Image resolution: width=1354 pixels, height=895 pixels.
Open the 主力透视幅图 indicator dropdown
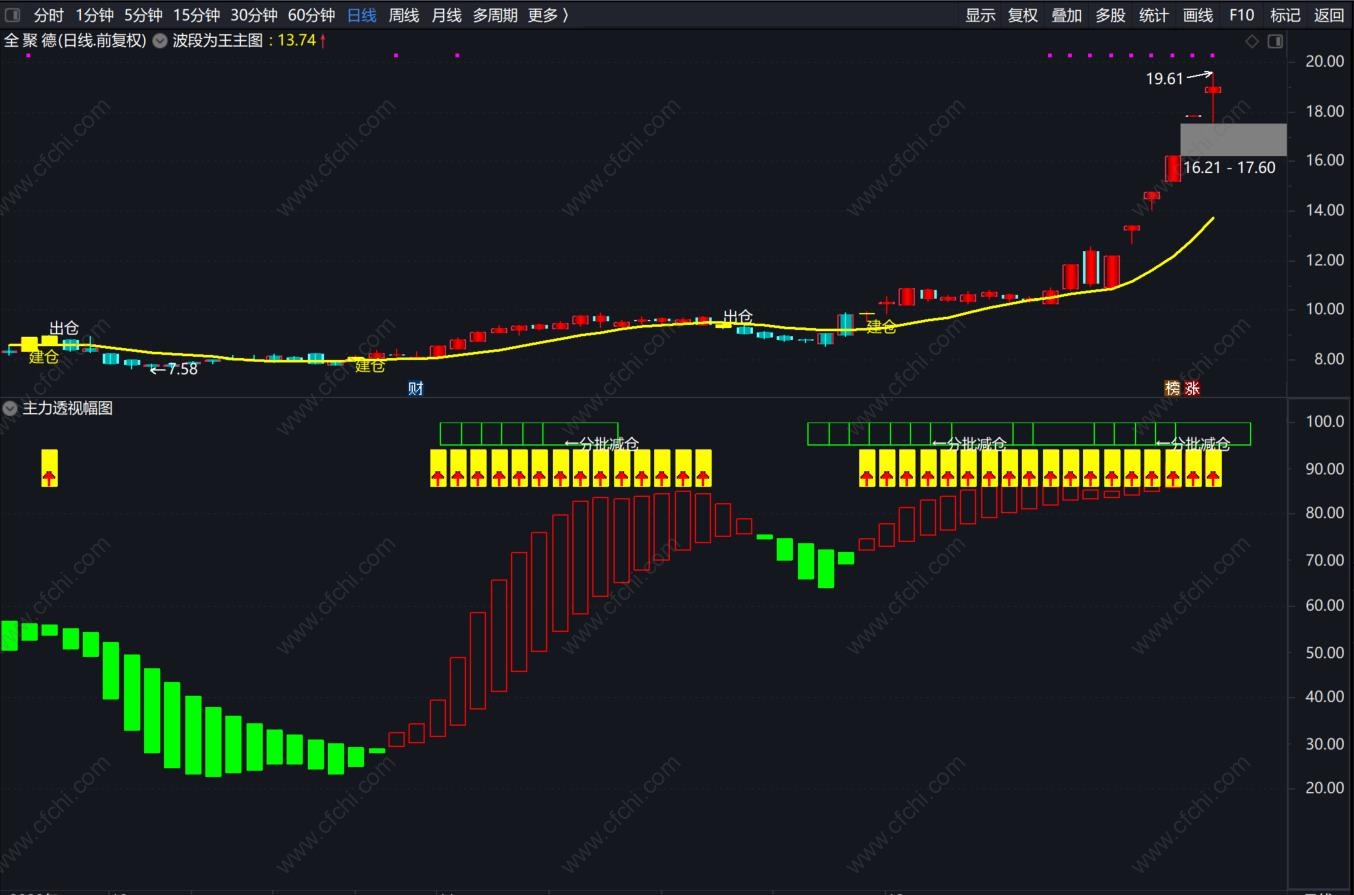(x=10, y=408)
